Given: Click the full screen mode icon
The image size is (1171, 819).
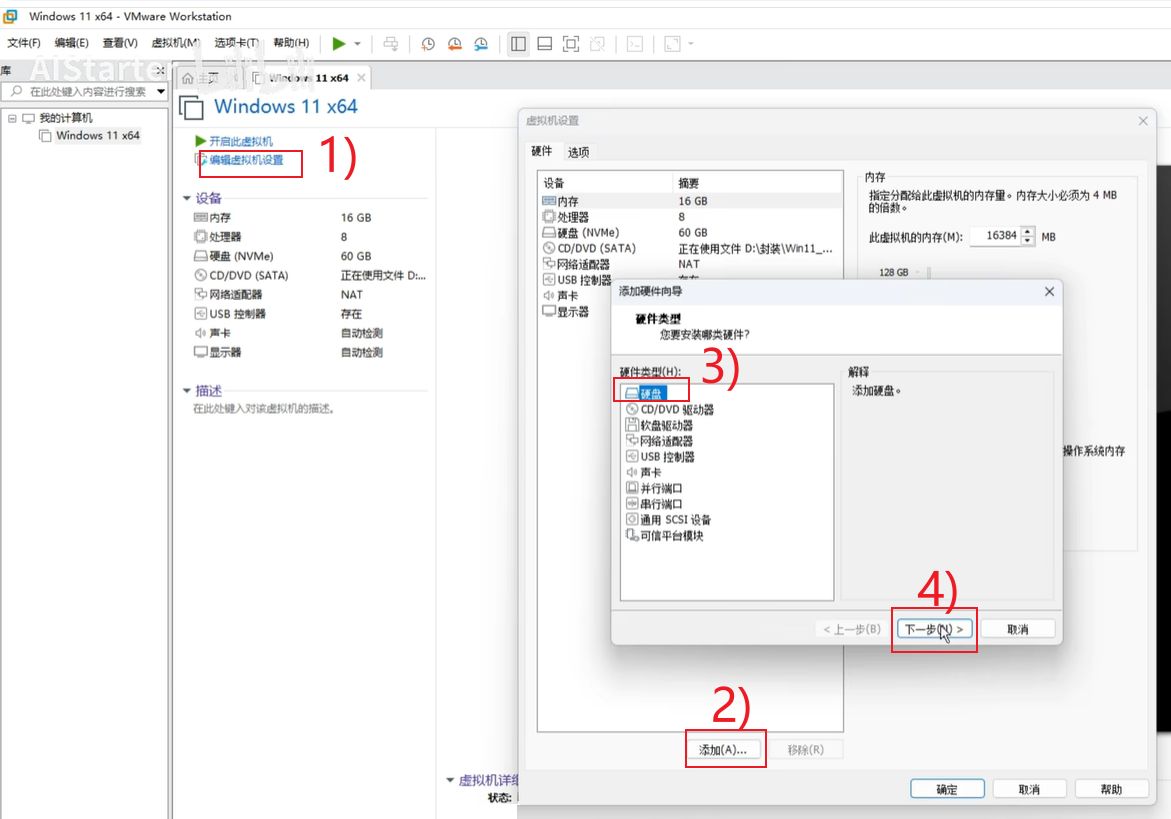Looking at the screenshot, I should click(x=571, y=44).
